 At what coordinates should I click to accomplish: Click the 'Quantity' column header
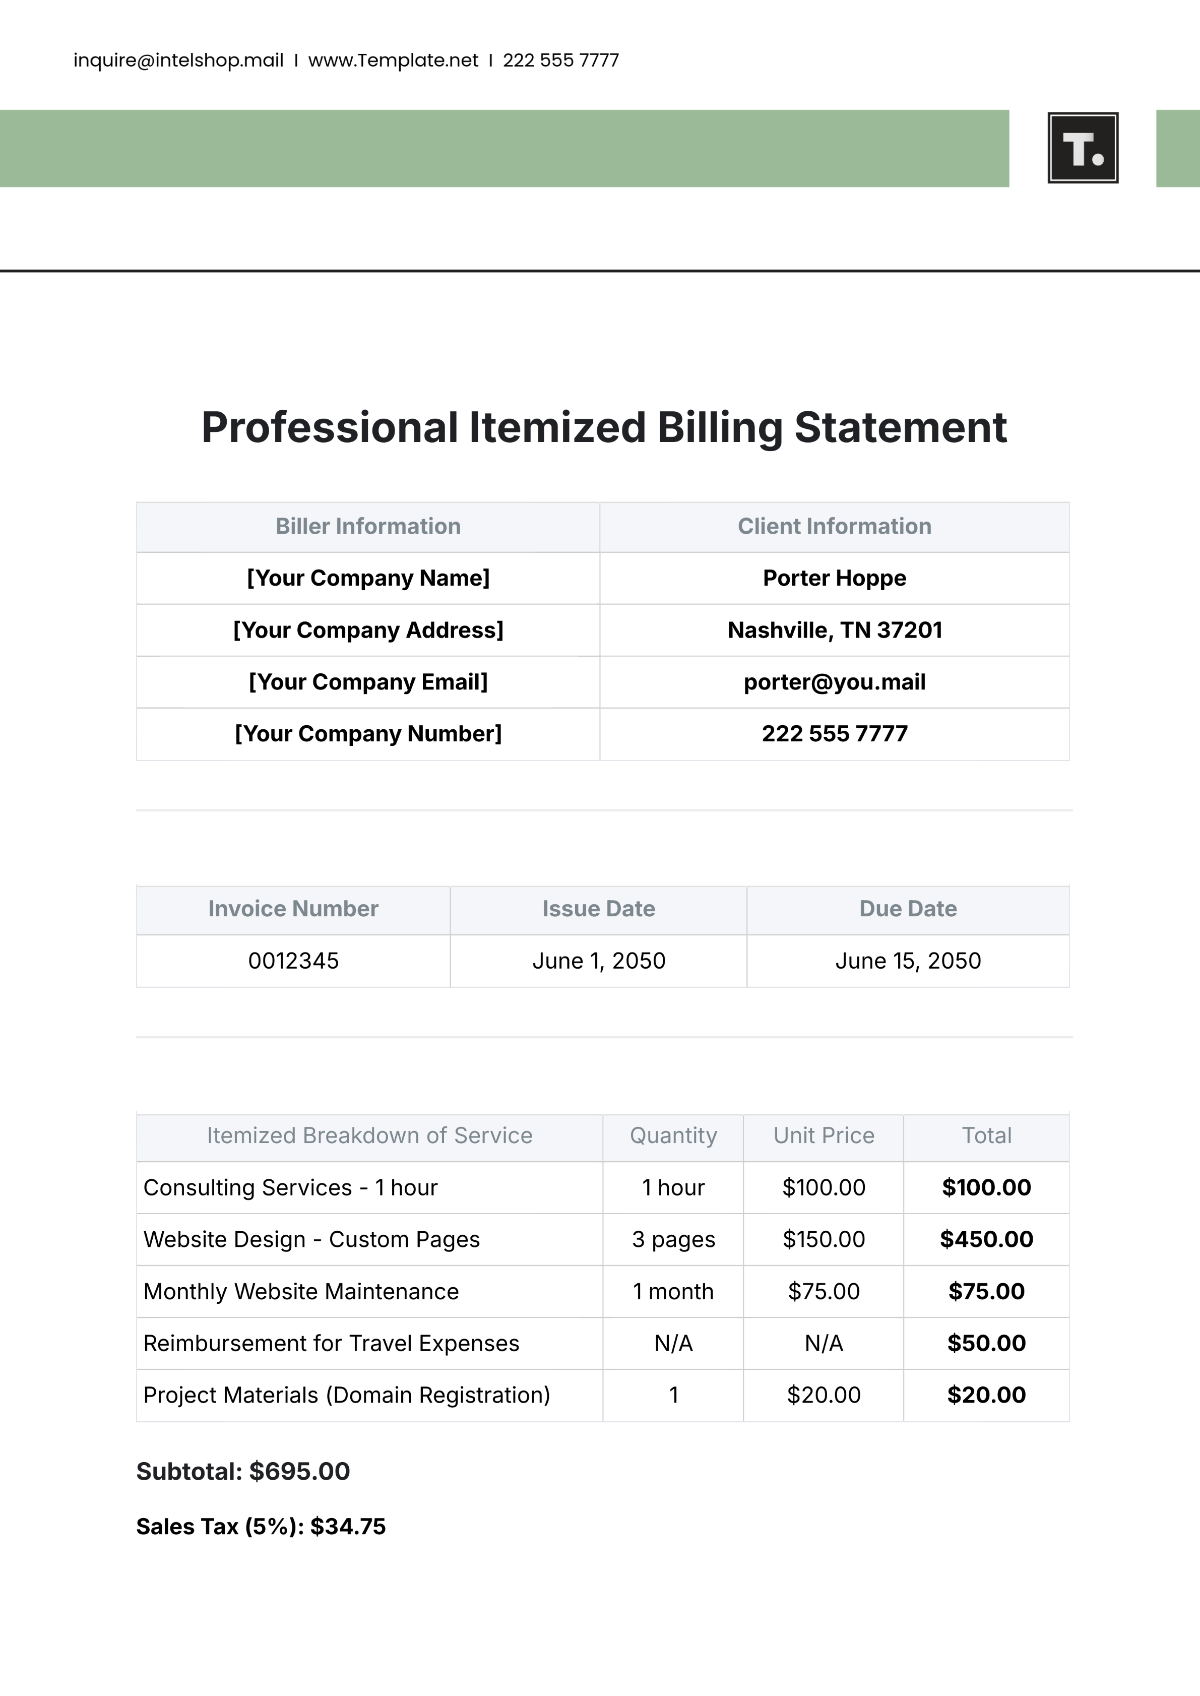click(x=673, y=1136)
